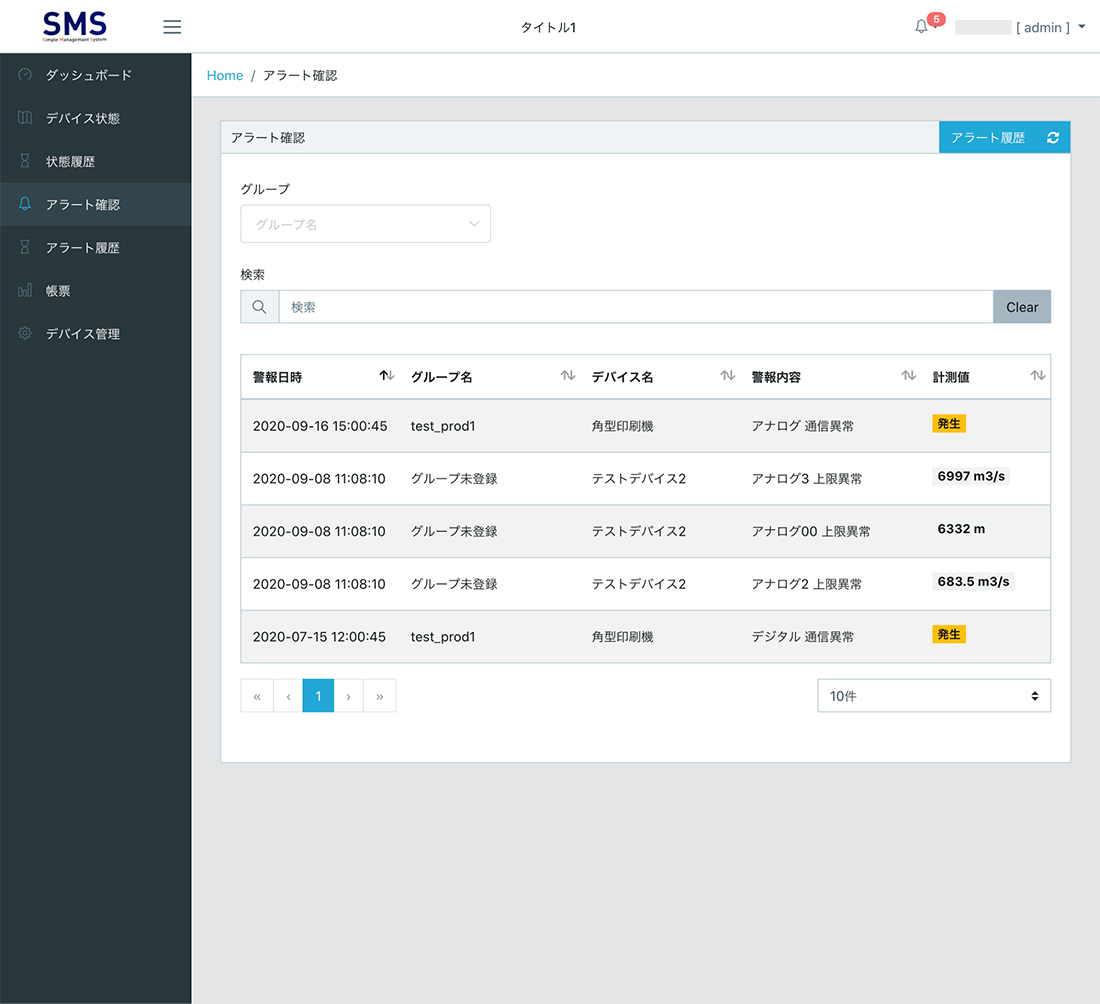Click the hourglass icon beside アラート履歴
Screen dimensions: 1100x1004
[x=25, y=247]
